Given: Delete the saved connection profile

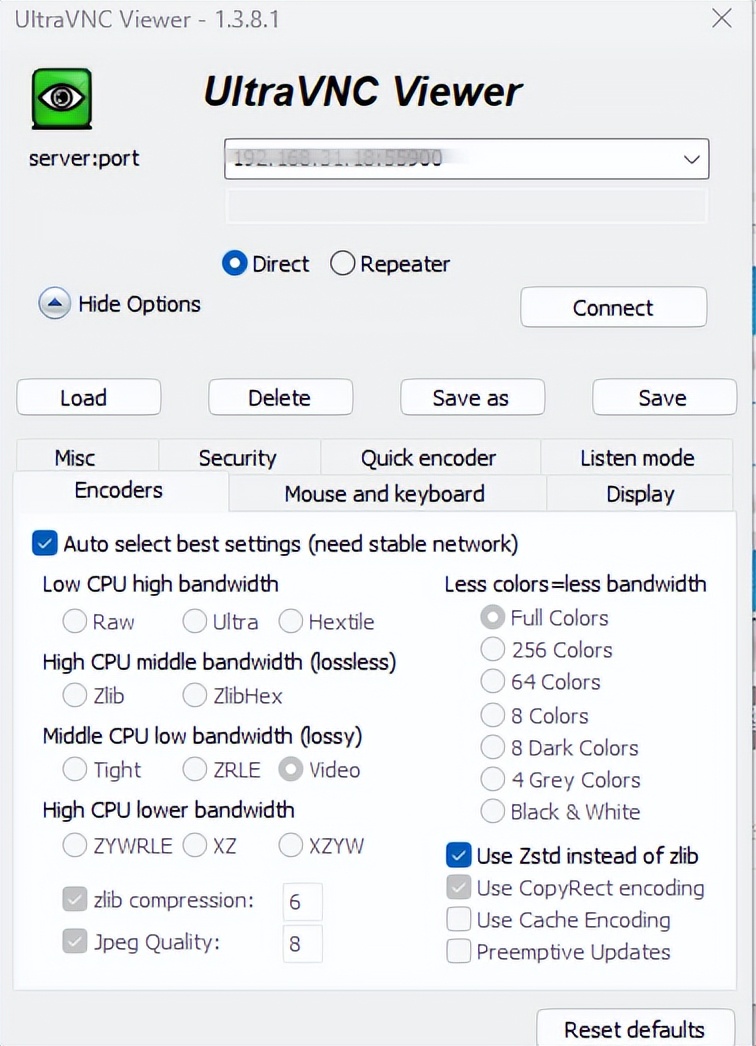Looking at the screenshot, I should click(x=280, y=397).
